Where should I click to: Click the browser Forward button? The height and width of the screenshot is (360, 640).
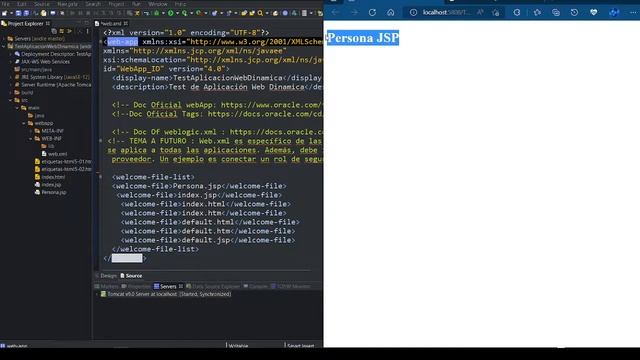[354, 12]
